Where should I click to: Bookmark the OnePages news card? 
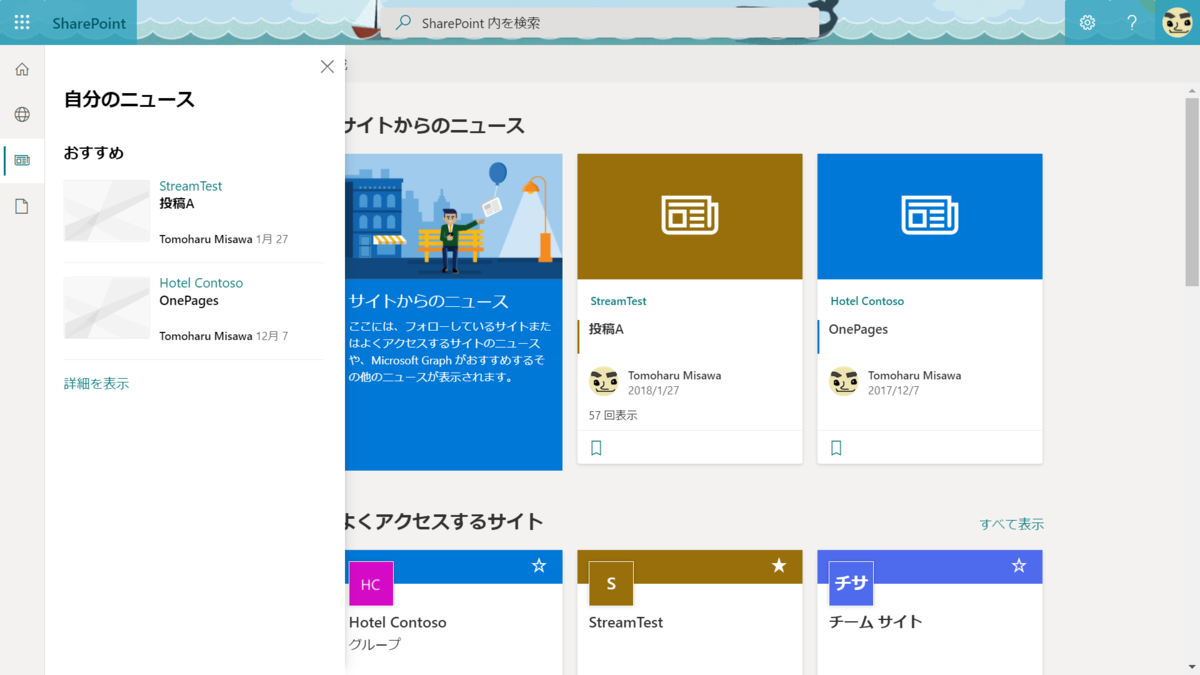[836, 448]
